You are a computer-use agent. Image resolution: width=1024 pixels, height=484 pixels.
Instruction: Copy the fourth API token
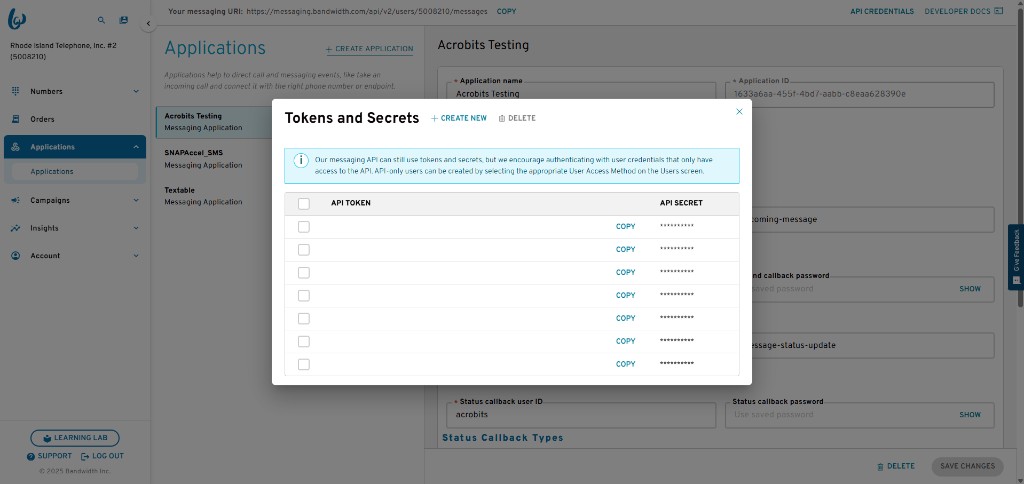click(626, 295)
